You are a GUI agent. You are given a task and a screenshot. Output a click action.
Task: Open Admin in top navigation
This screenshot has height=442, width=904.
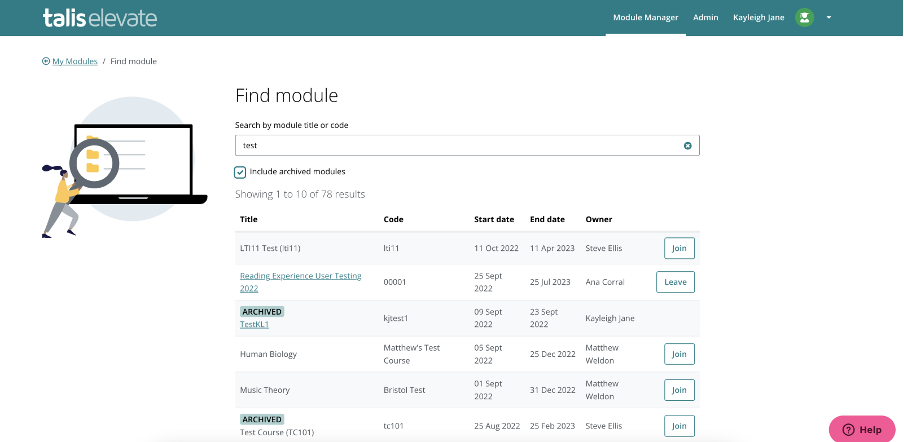(x=706, y=17)
